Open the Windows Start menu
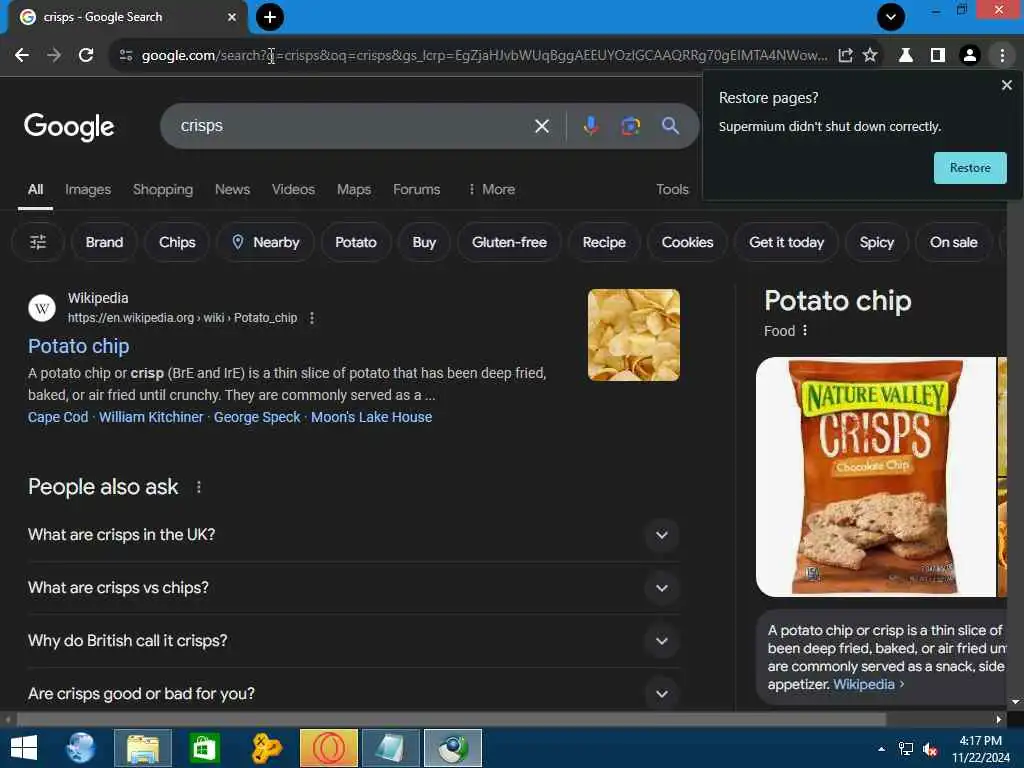The height and width of the screenshot is (768, 1024). pyautogui.click(x=24, y=748)
